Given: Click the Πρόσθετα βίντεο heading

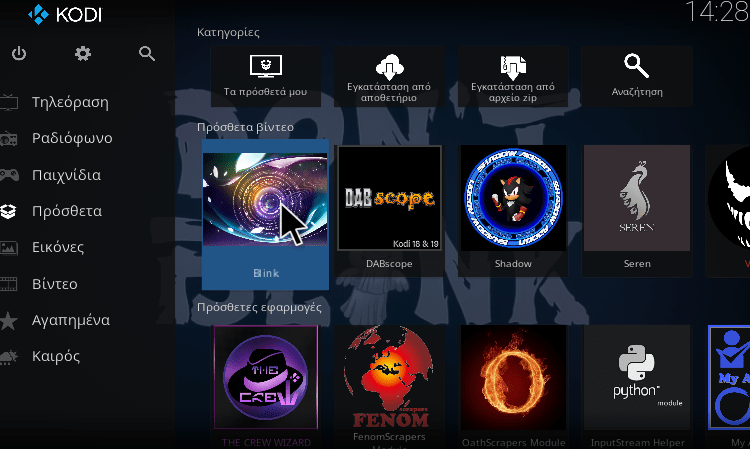Looking at the screenshot, I should [x=245, y=127].
